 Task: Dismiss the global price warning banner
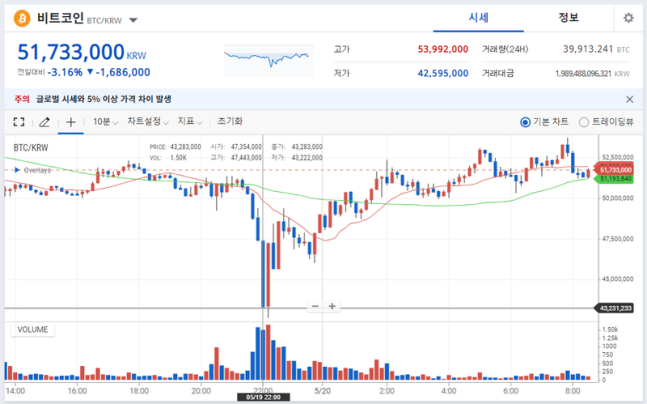[629, 99]
